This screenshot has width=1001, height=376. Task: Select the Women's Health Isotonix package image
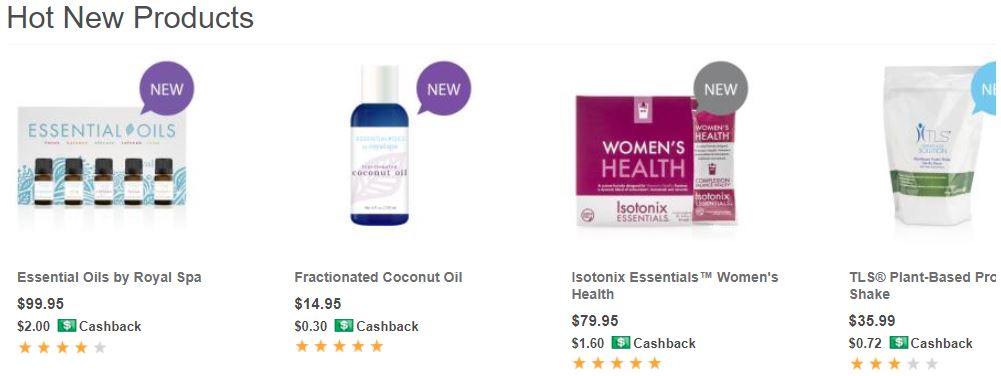pos(657,160)
